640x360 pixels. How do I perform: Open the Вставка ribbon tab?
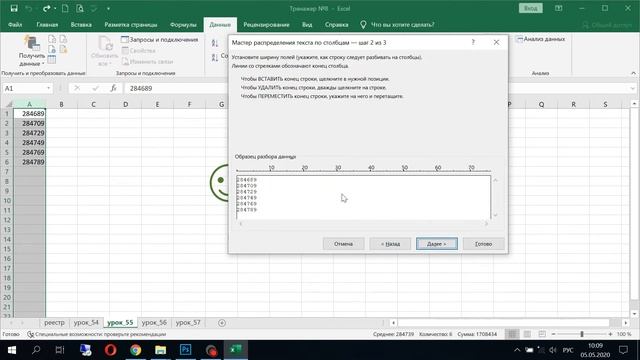(x=81, y=24)
